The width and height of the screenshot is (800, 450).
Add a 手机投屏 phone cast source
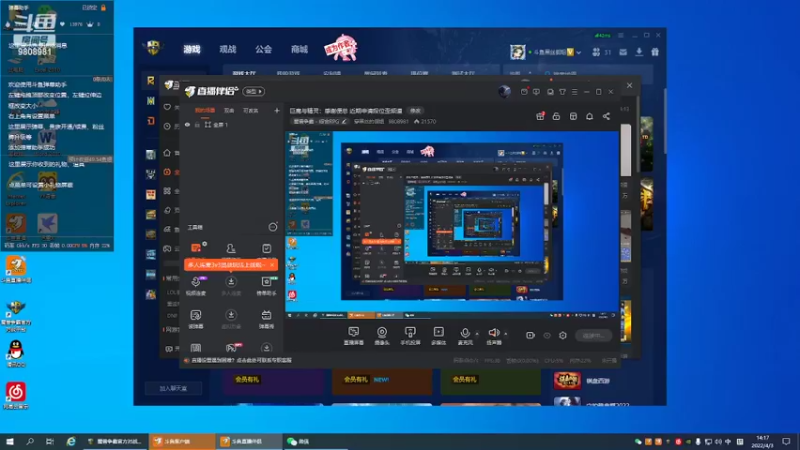pyautogui.click(x=410, y=336)
